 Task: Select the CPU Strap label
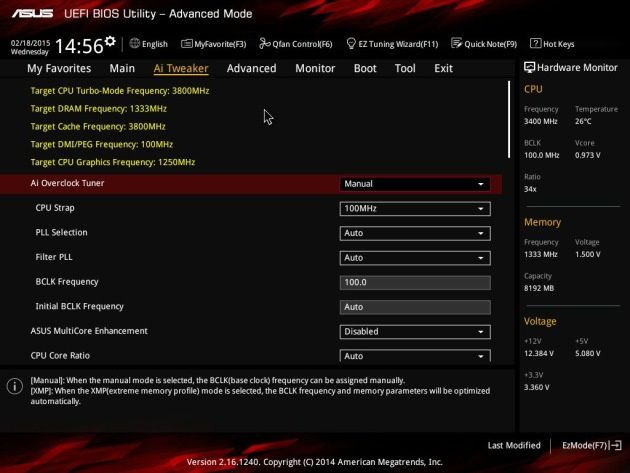point(55,208)
